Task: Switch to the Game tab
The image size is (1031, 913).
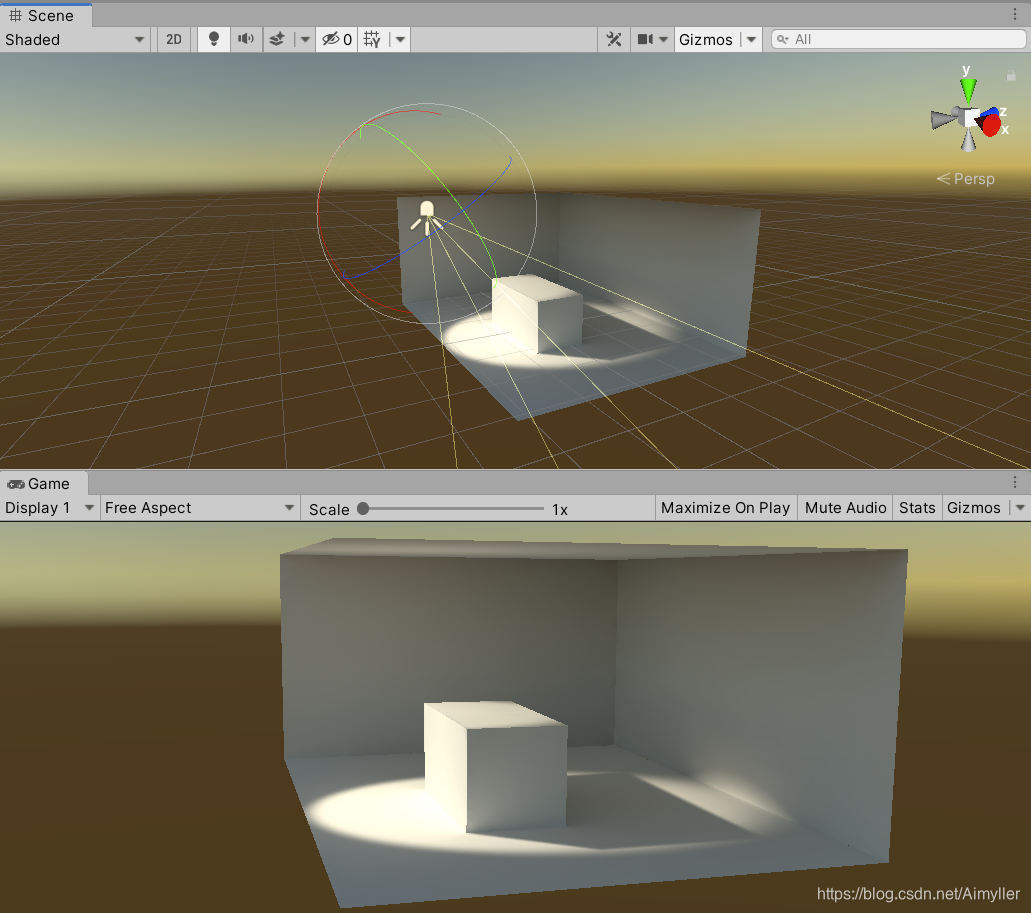Action: 44,483
